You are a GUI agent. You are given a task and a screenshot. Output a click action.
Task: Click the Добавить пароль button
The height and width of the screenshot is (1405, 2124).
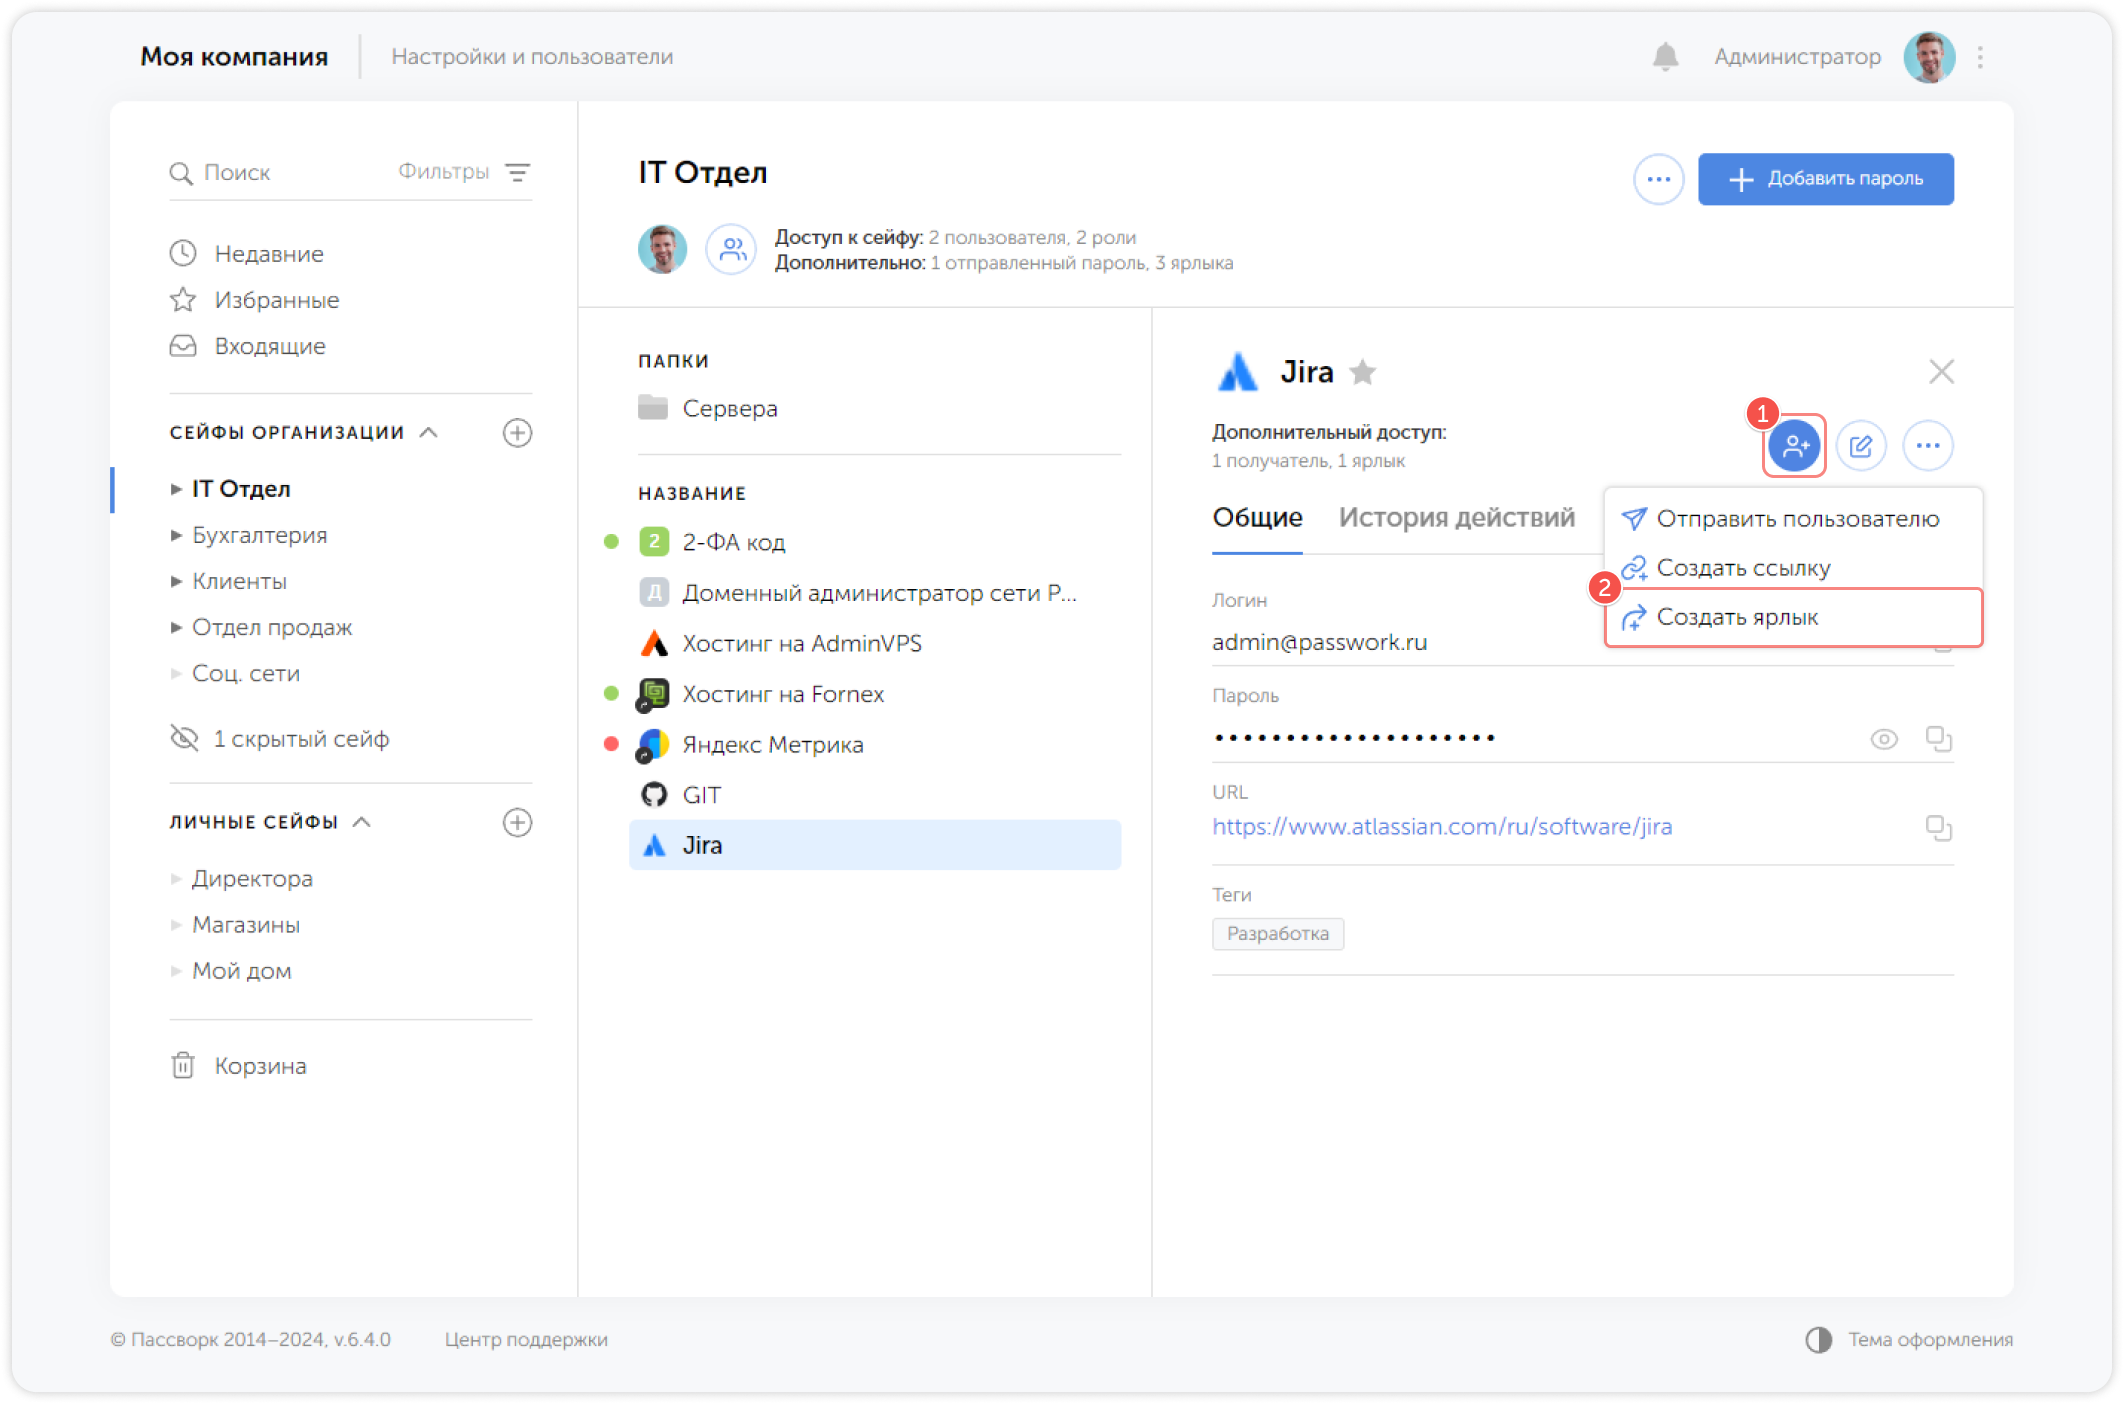click(x=1825, y=179)
